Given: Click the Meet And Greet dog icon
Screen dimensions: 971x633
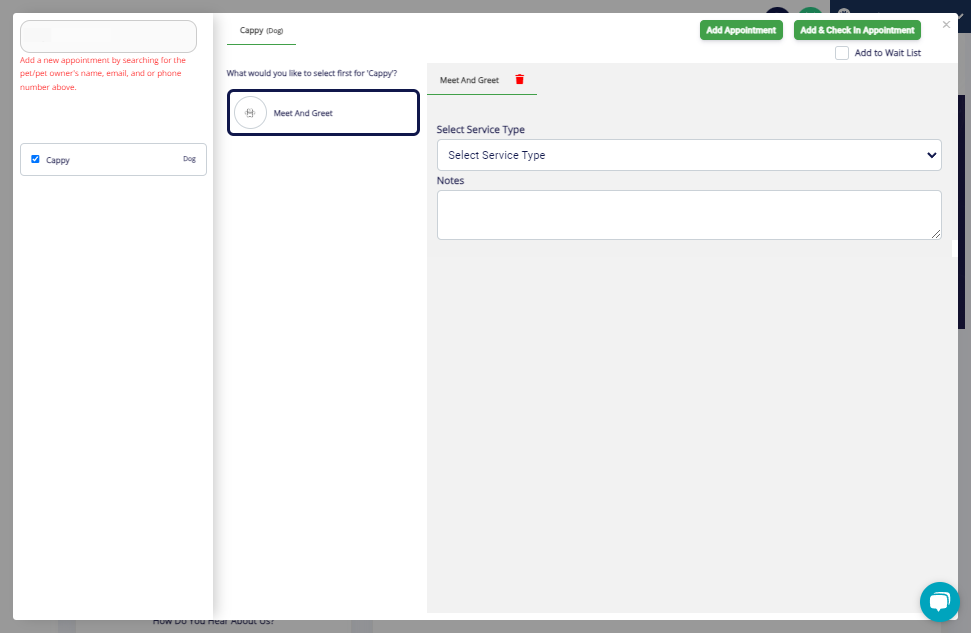Looking at the screenshot, I should point(250,113).
